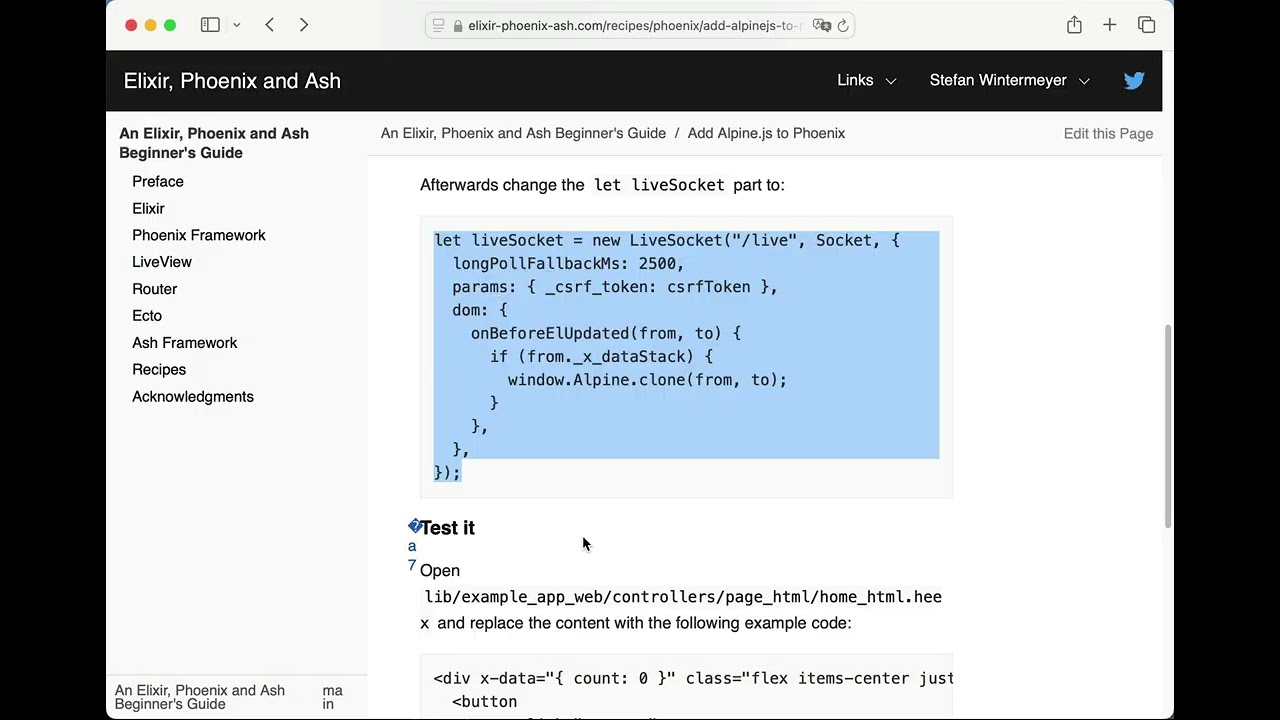1280x720 pixels.
Task: Open the Twitter bird link
Action: tap(1134, 81)
